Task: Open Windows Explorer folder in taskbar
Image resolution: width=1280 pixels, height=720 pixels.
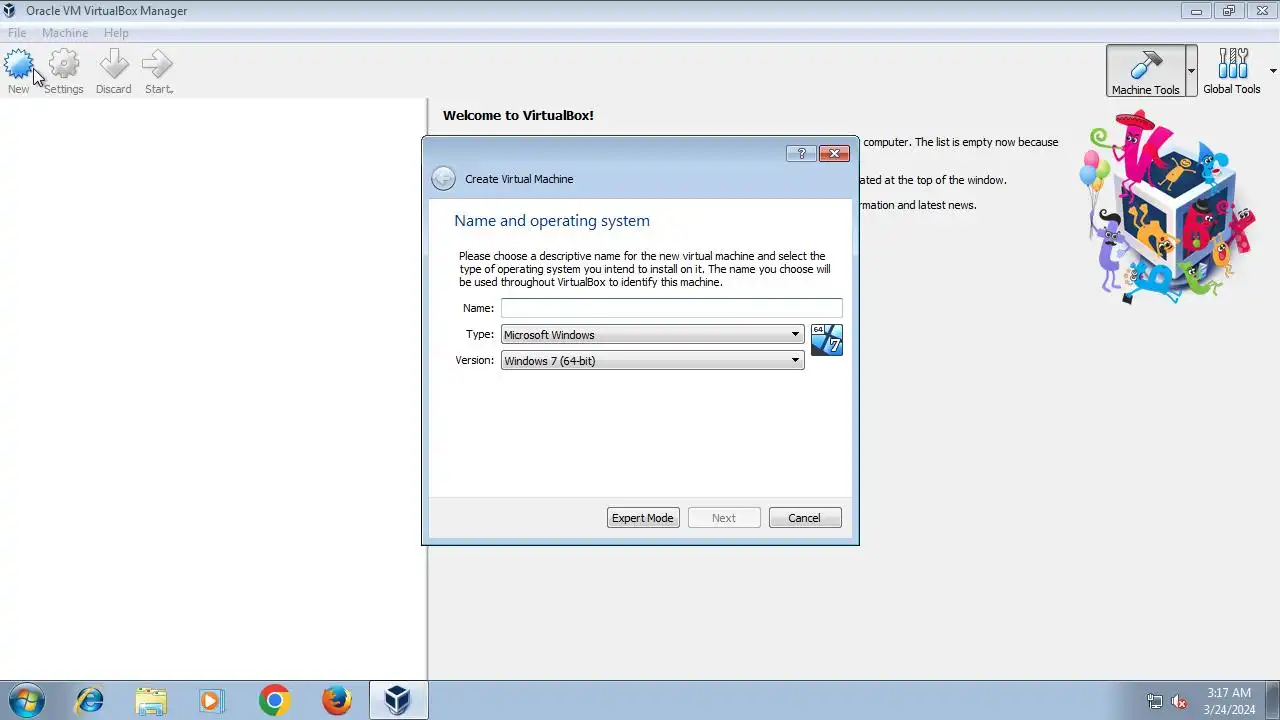Action: (x=151, y=700)
